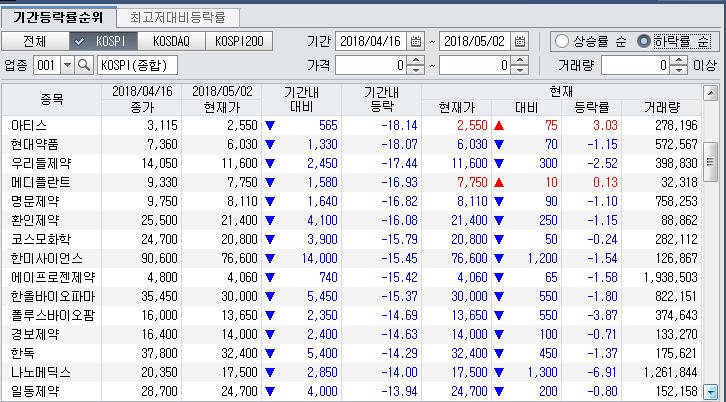Select the 한독 stock row

352,353
